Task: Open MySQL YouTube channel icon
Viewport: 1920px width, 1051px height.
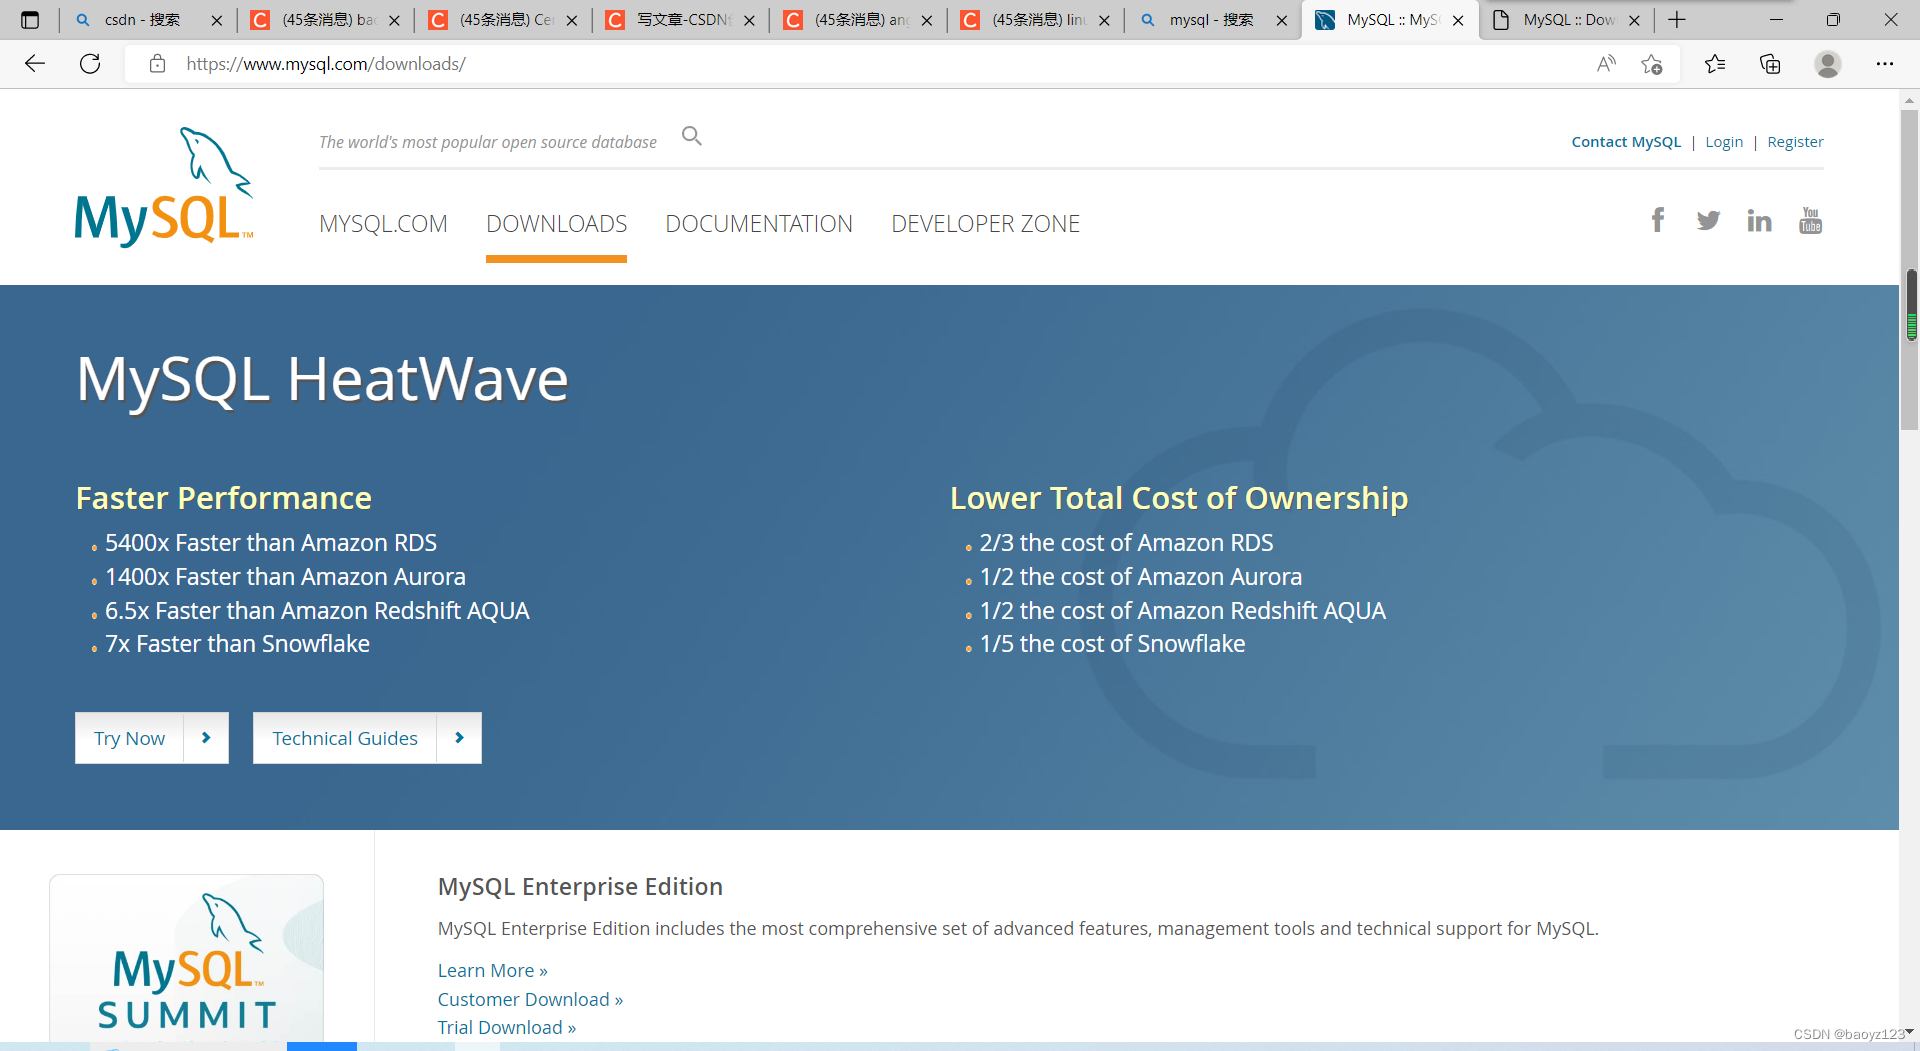Action: click(x=1810, y=220)
